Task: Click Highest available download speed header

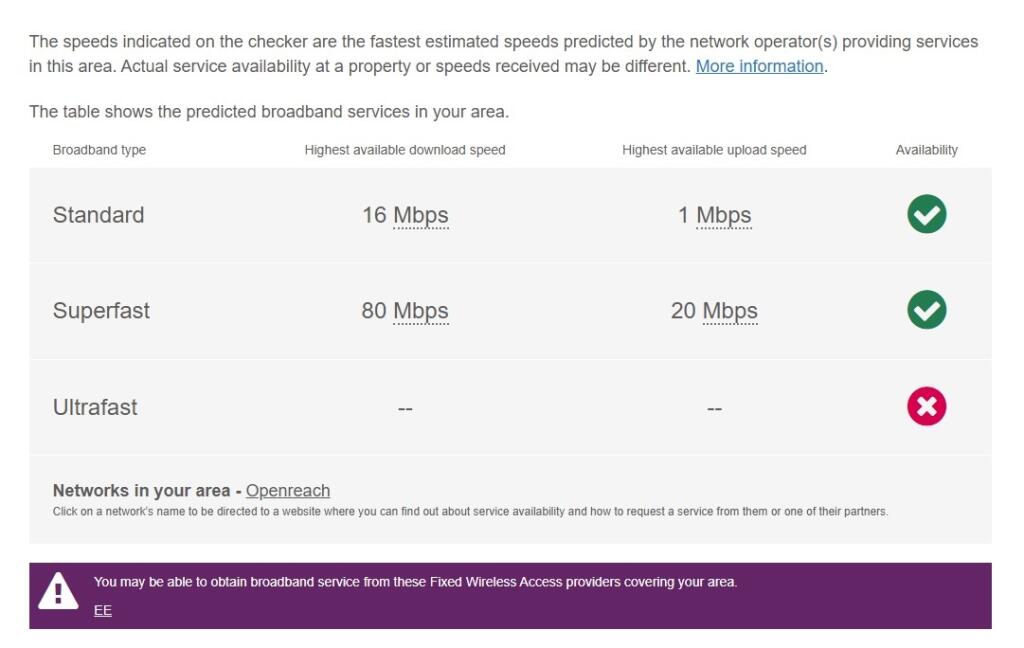Action: click(405, 150)
